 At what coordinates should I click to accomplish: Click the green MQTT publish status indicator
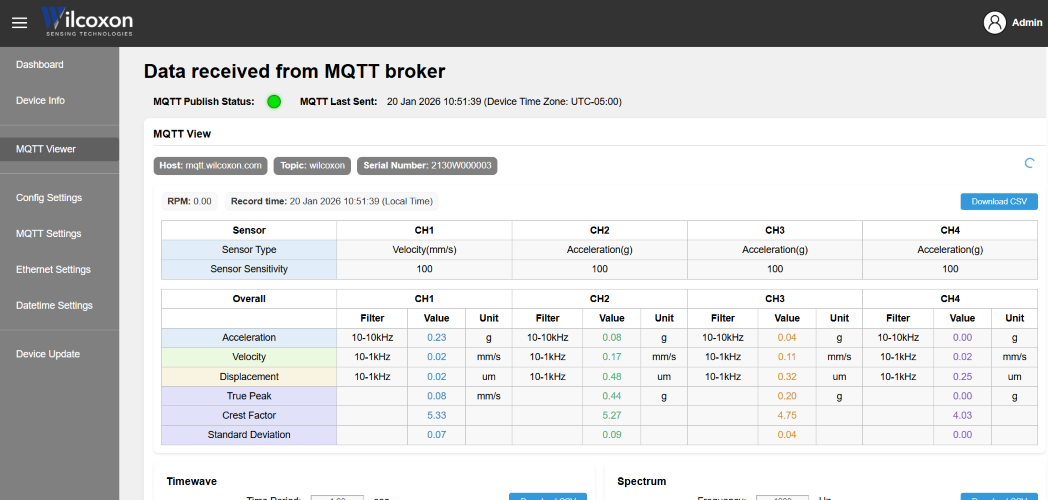[x=274, y=101]
